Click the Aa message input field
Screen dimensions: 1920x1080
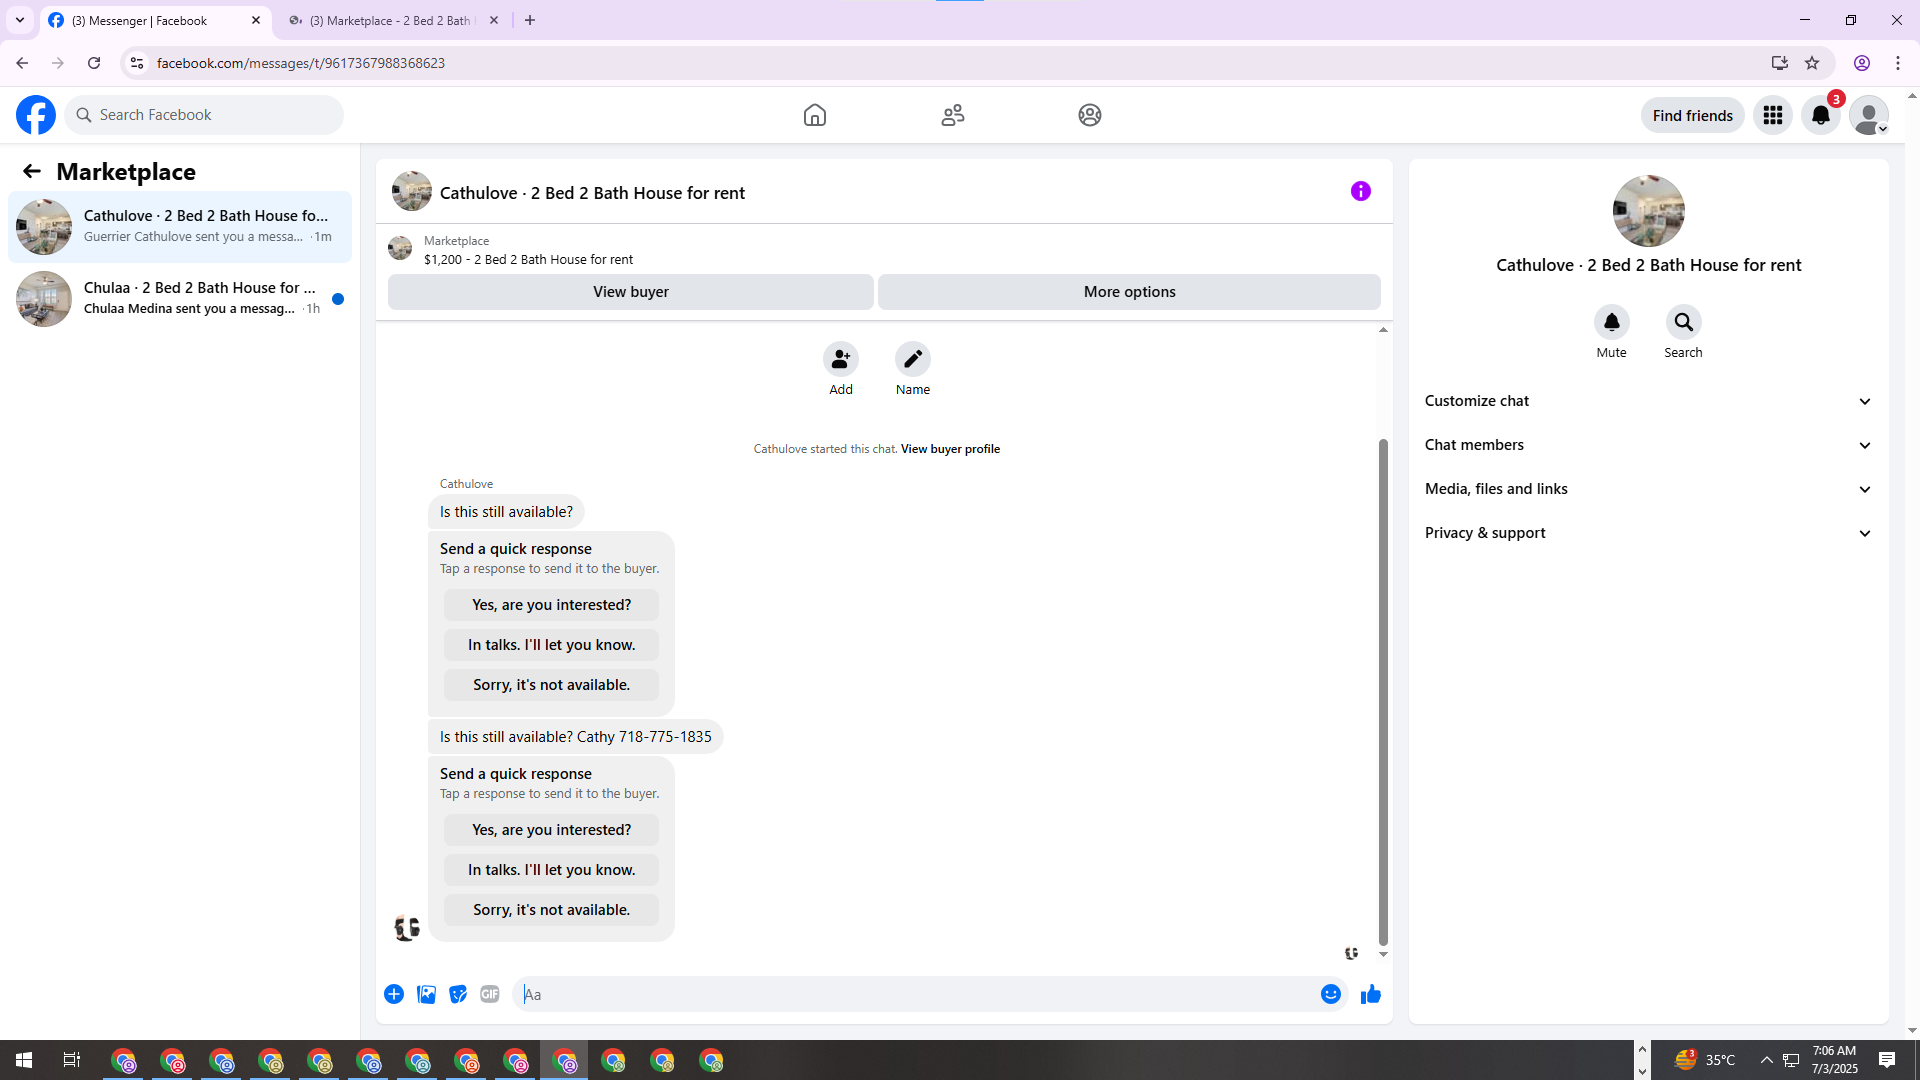(915, 994)
